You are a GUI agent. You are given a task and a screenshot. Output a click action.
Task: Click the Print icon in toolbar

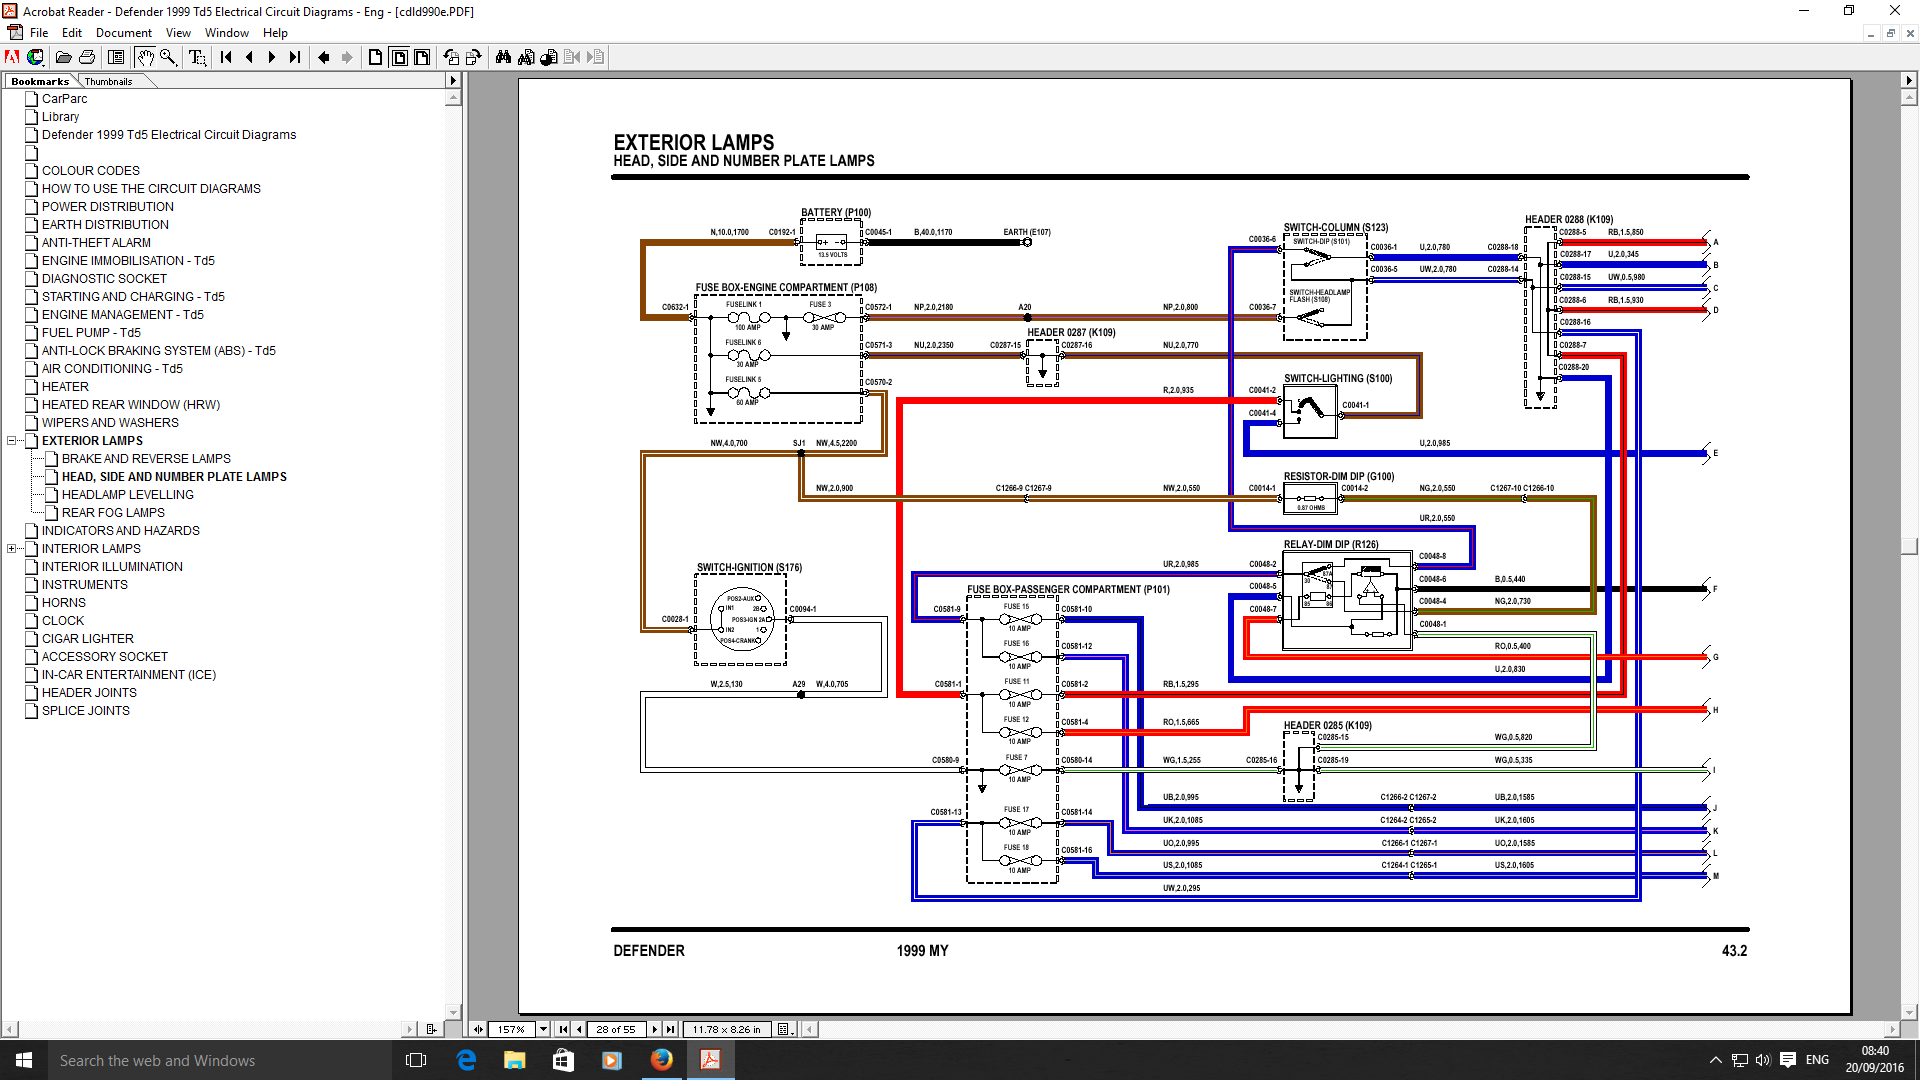(x=87, y=58)
